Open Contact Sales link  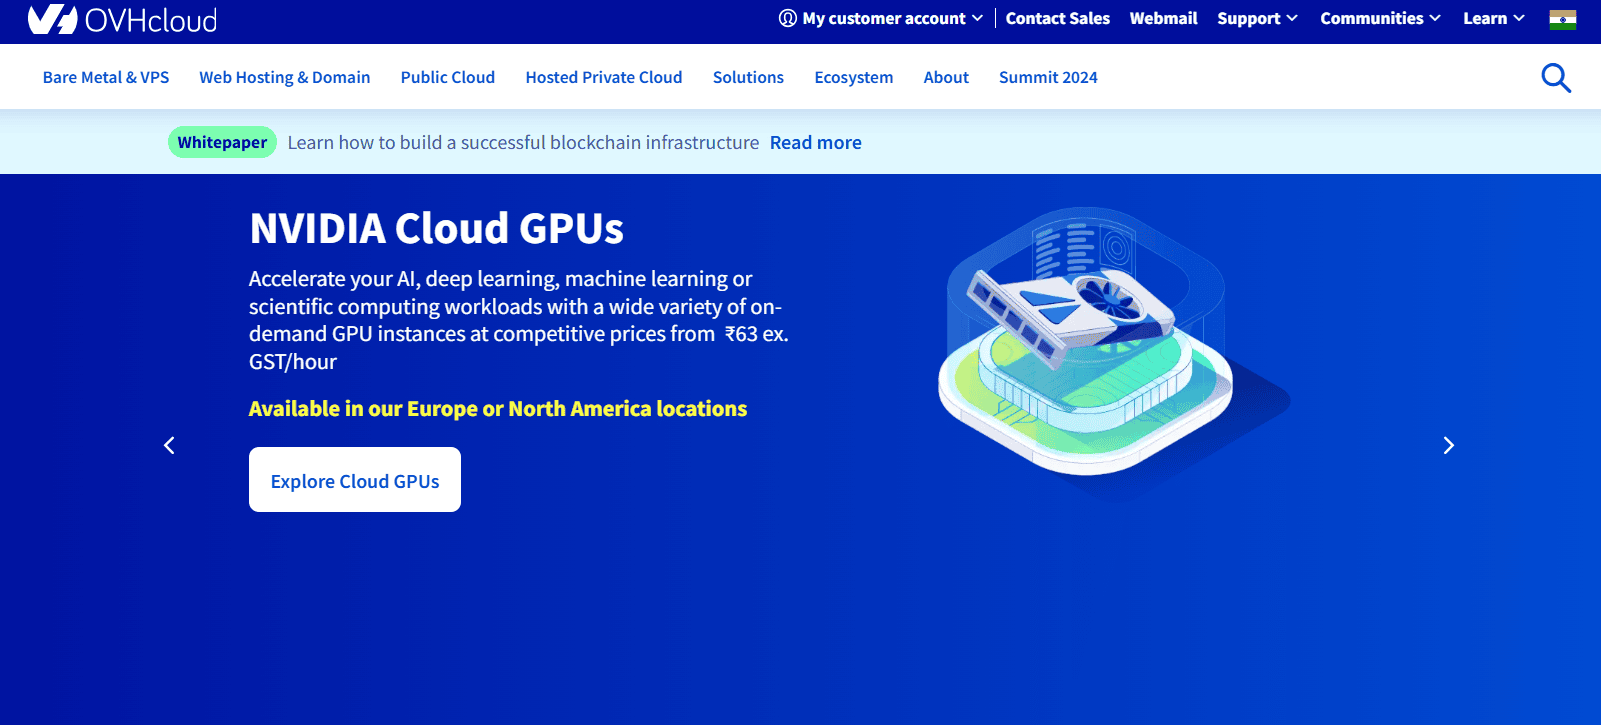1058,18
